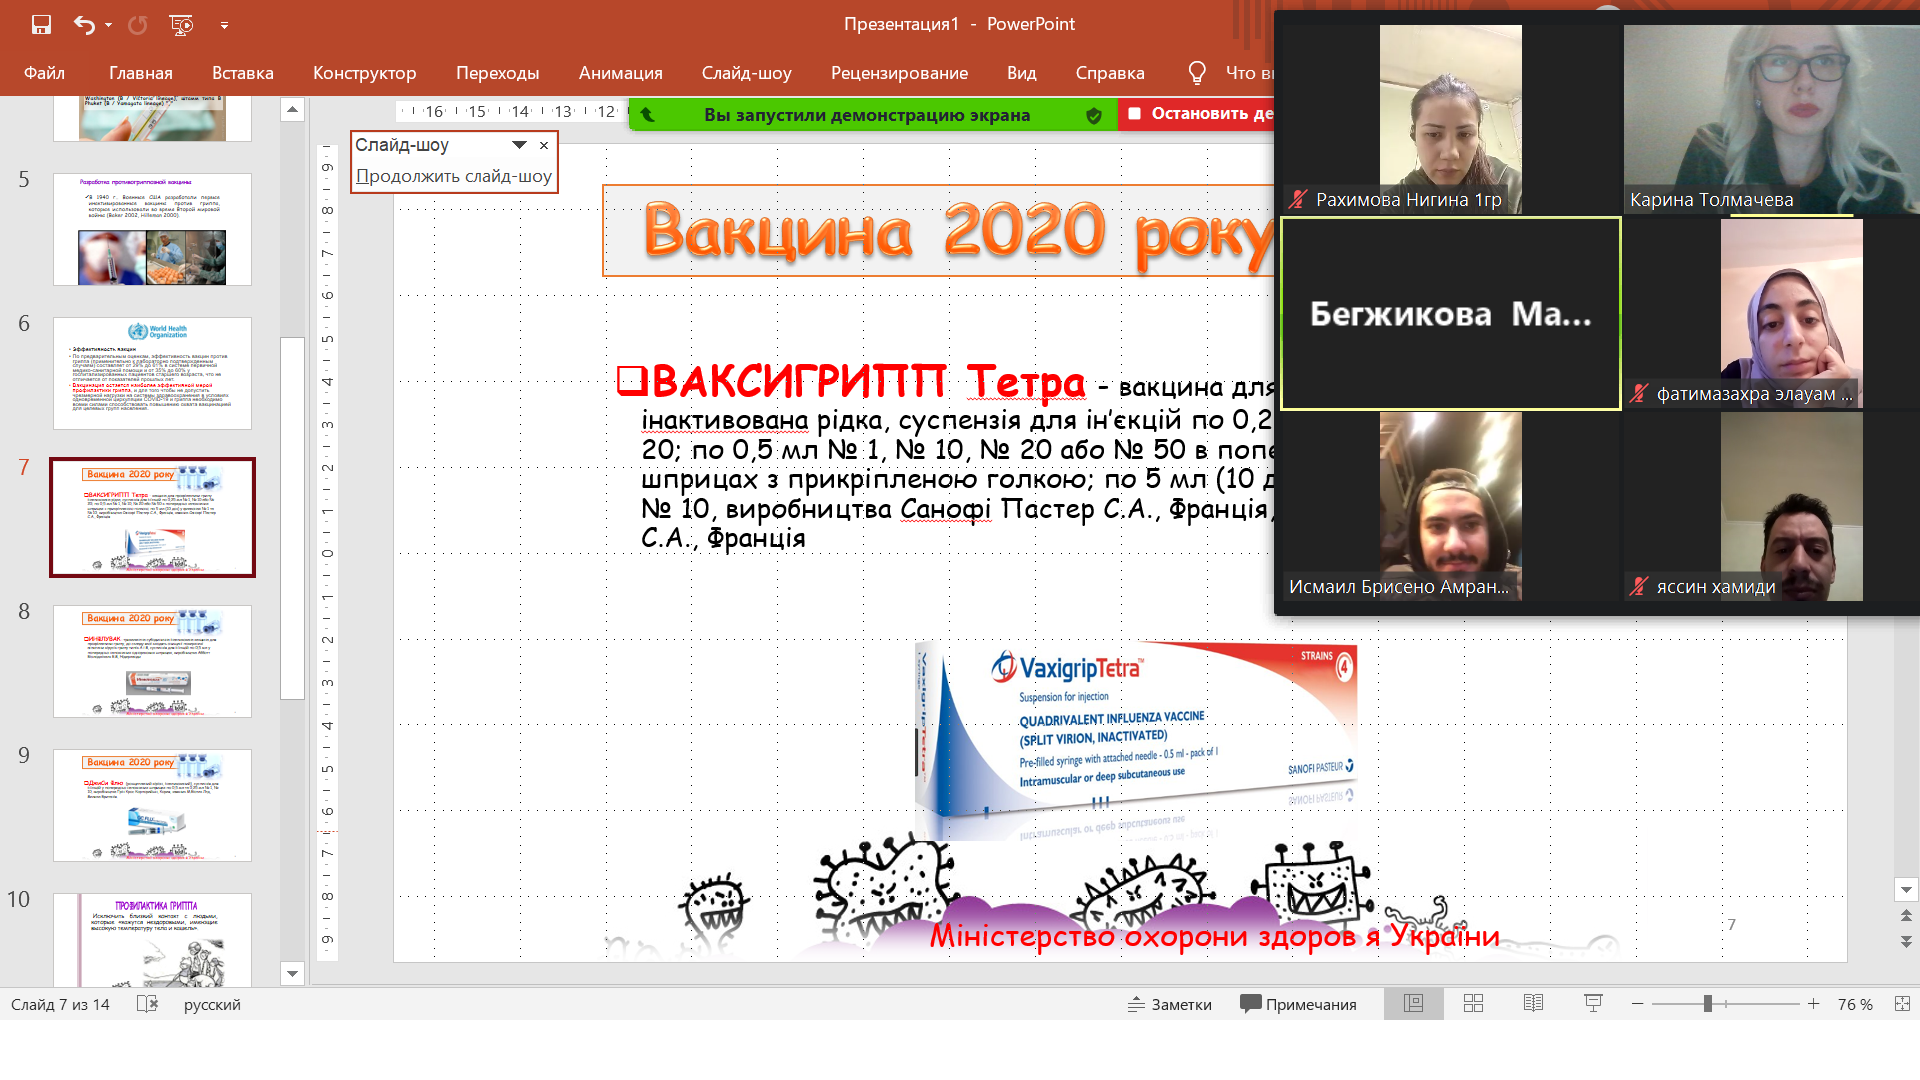The height and width of the screenshot is (1080, 1920).
Task: Open the Конструктор ribbon tab
Action: click(364, 73)
